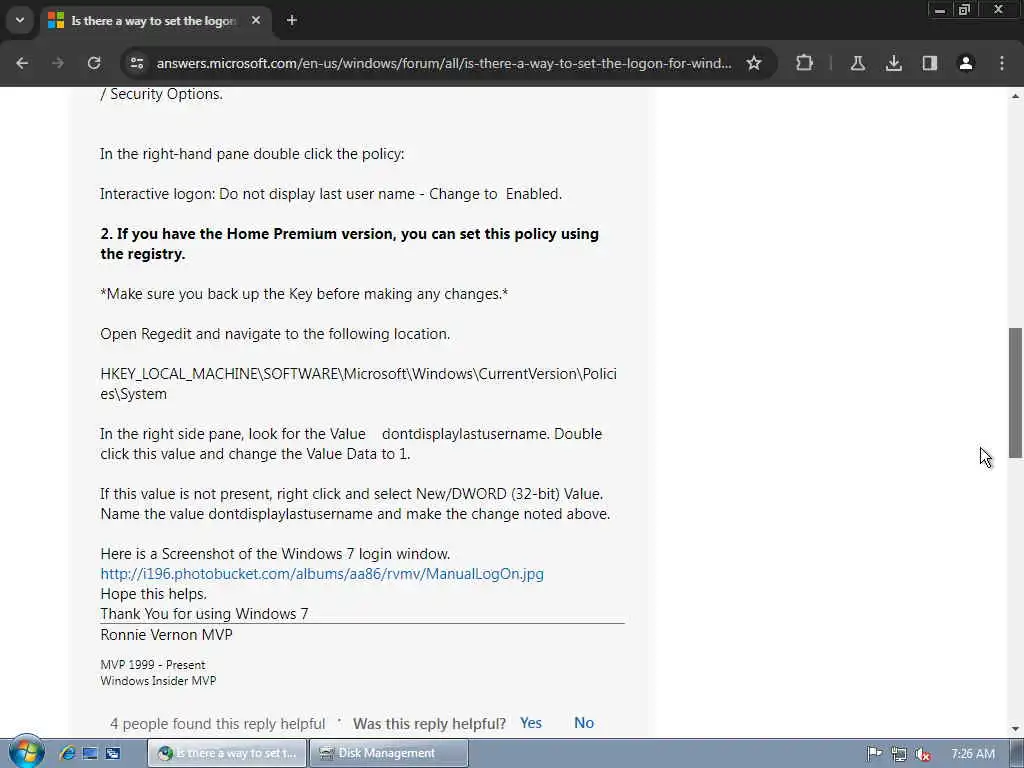Open the second pinned taskbar icon
1024x768 pixels.
pyautogui.click(x=90, y=753)
